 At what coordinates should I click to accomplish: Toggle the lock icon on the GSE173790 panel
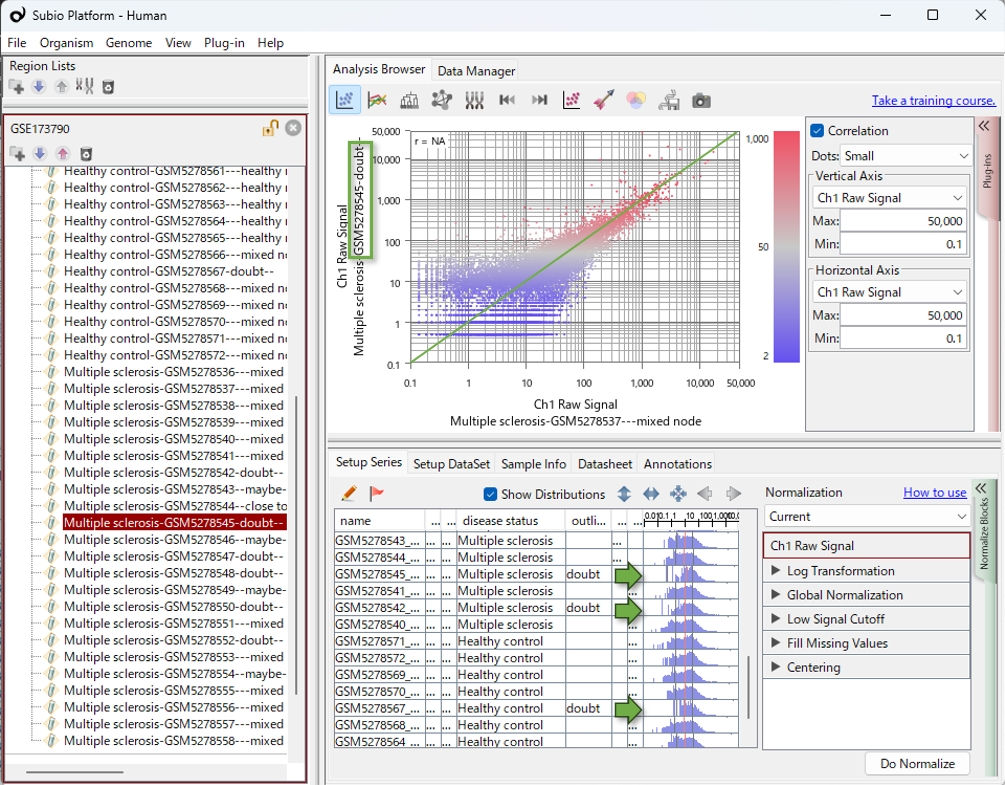click(x=268, y=128)
